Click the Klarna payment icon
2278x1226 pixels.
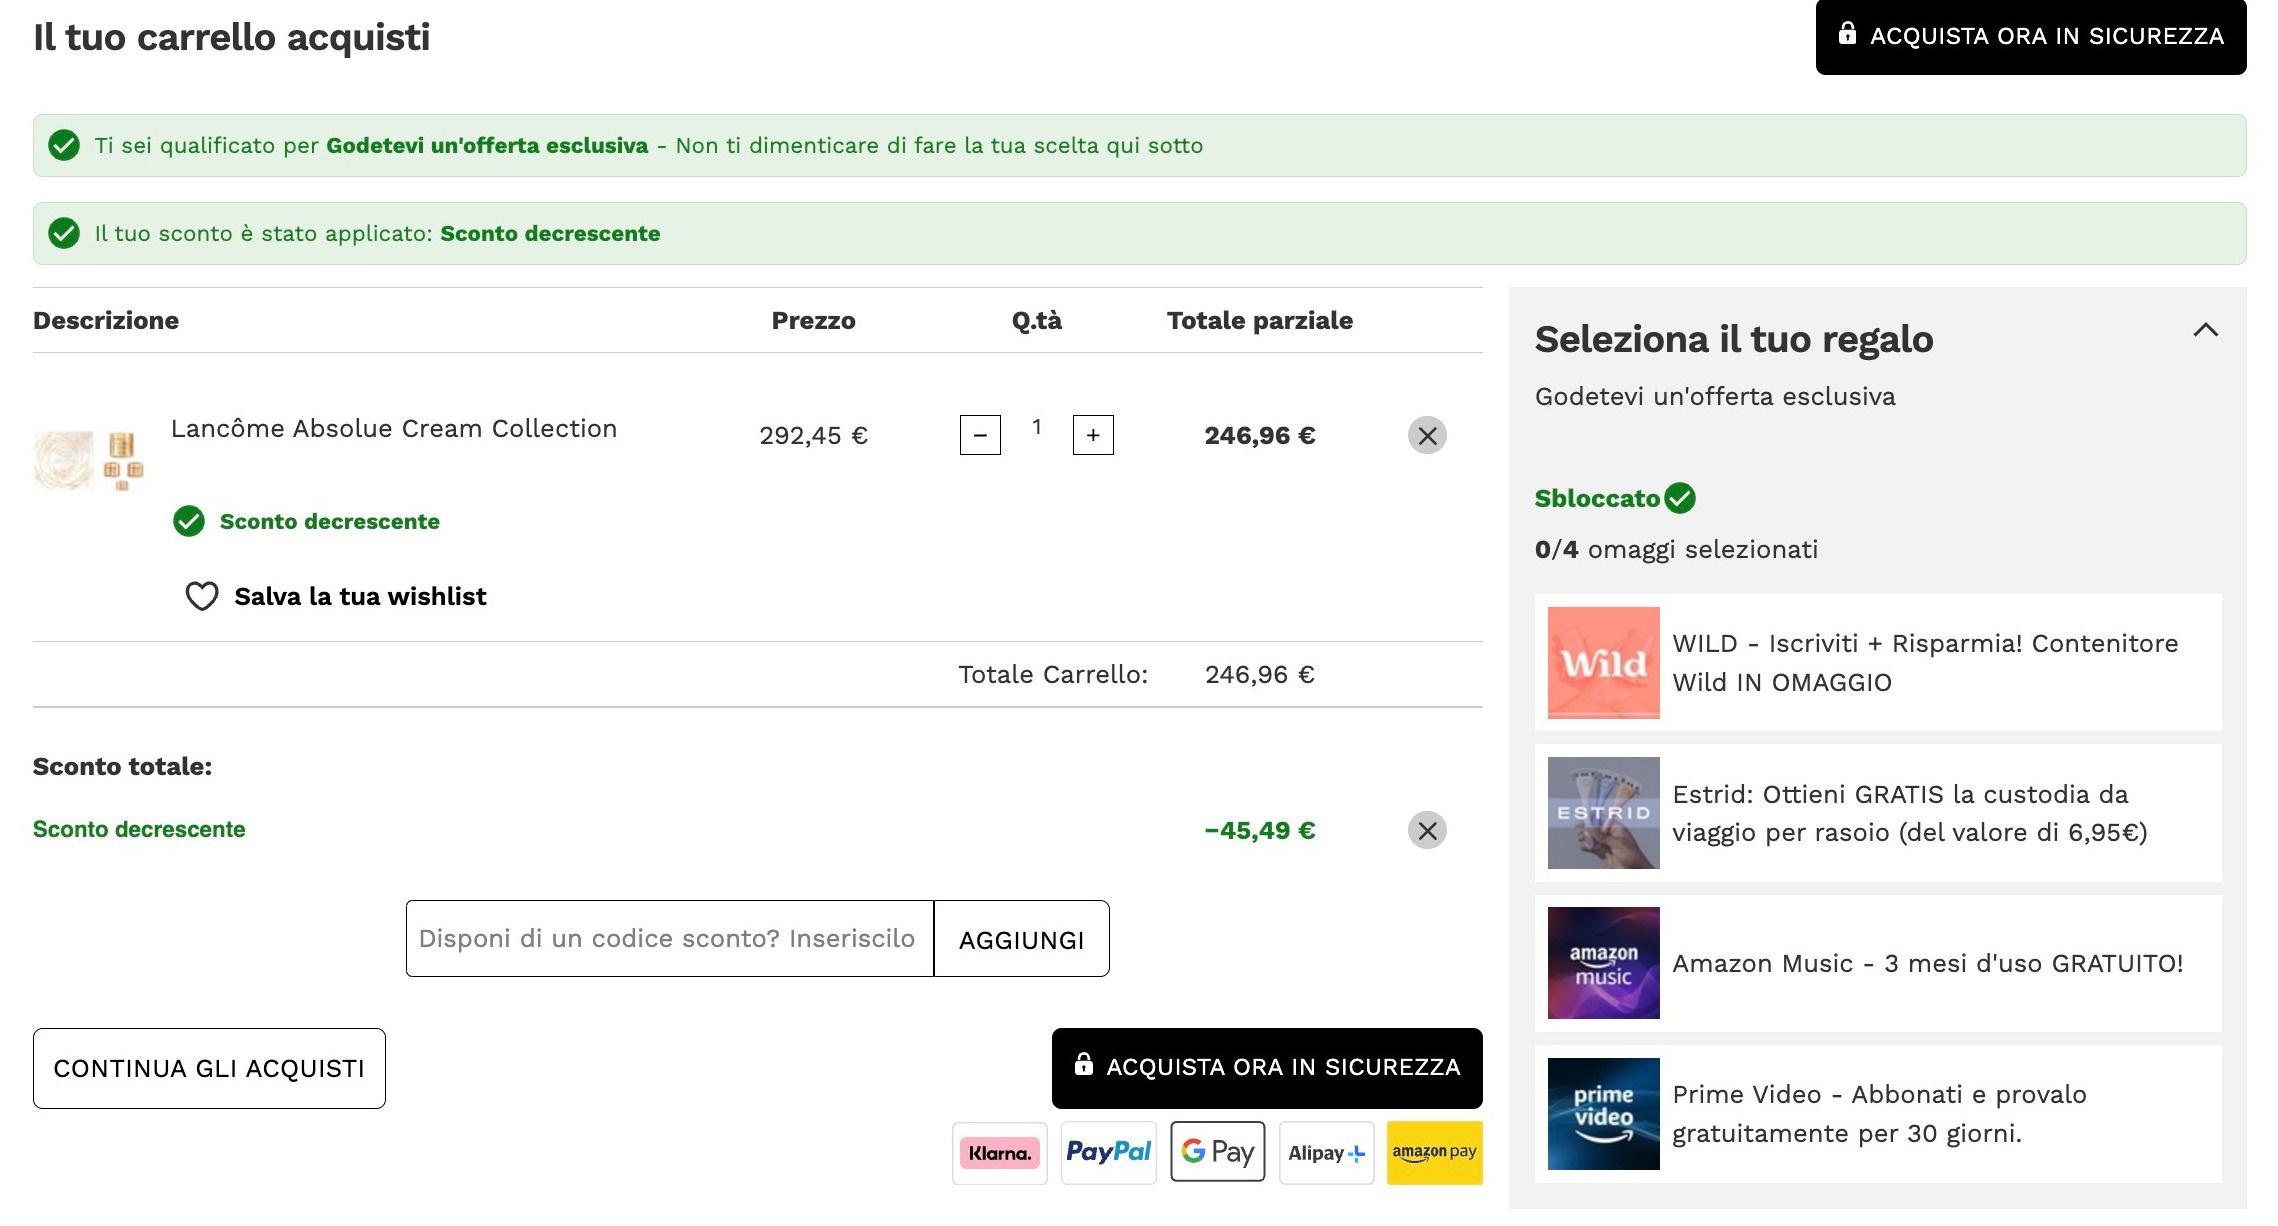click(999, 1153)
